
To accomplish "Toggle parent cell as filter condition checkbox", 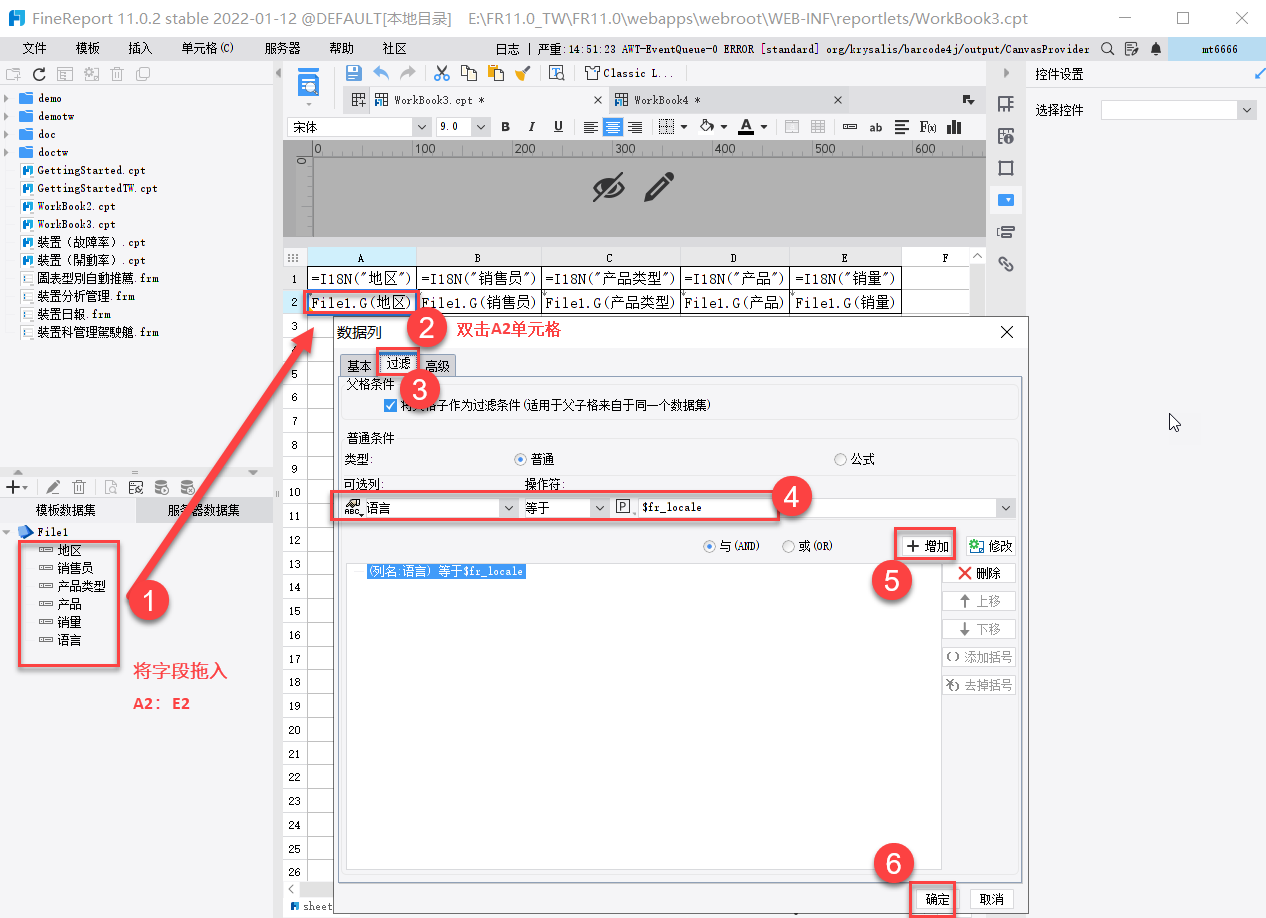I will pyautogui.click(x=391, y=405).
